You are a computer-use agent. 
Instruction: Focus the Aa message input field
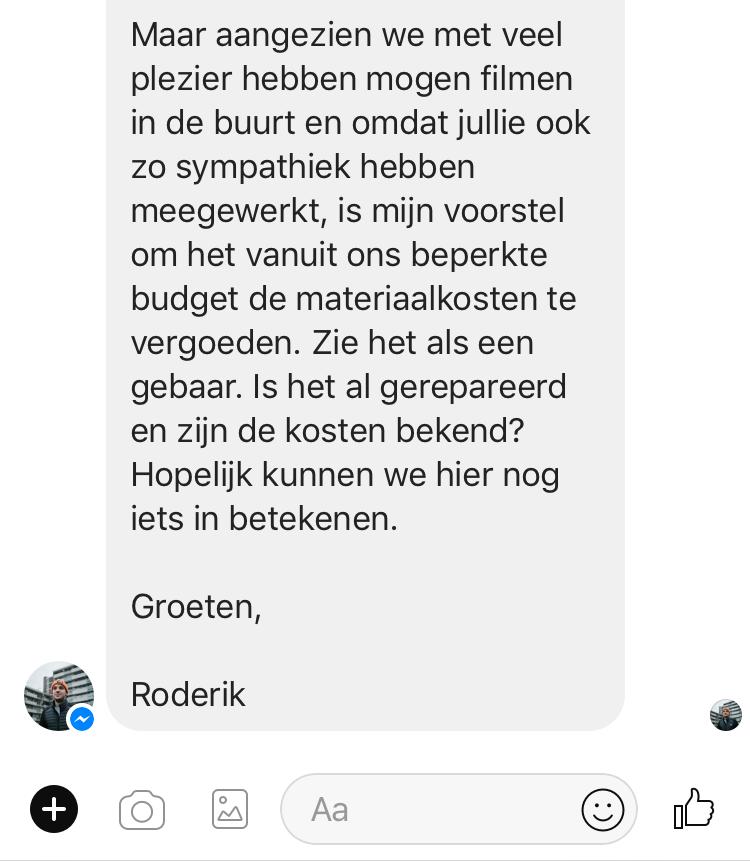[x=431, y=809]
